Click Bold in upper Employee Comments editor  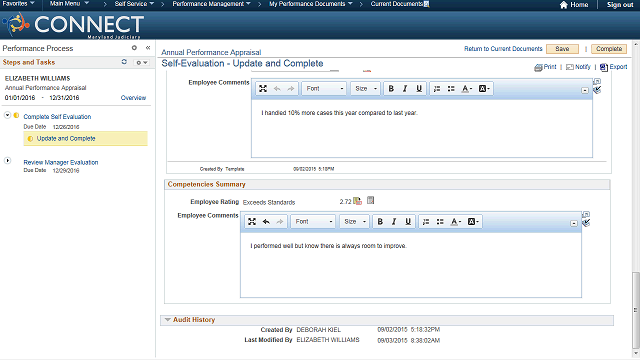pos(391,89)
